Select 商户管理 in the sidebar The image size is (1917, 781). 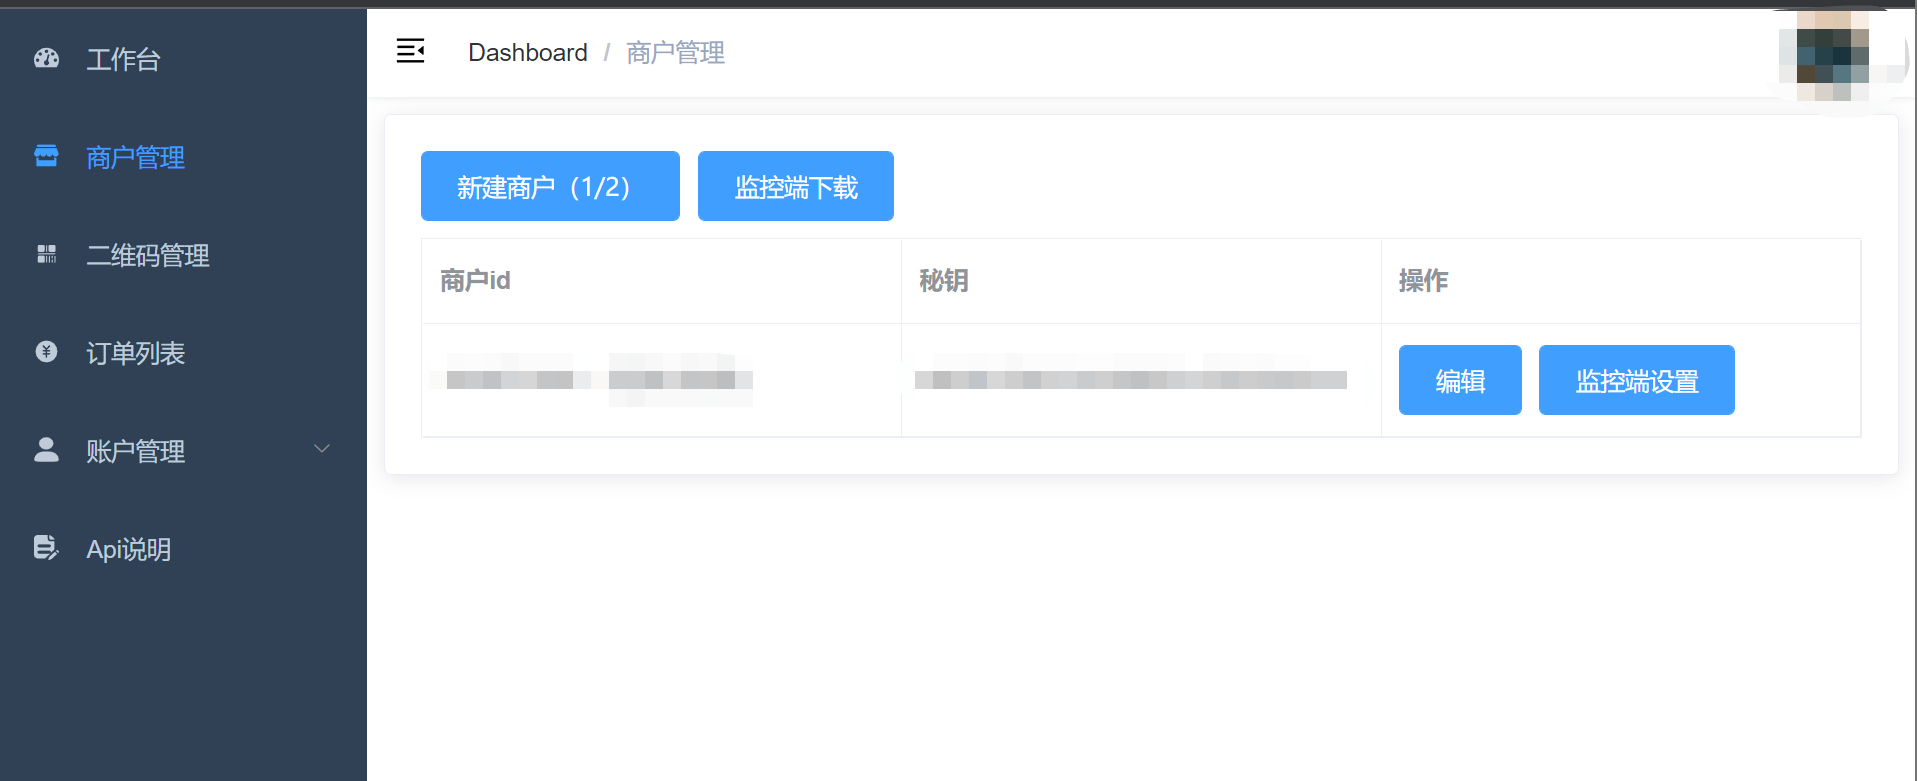coord(183,157)
